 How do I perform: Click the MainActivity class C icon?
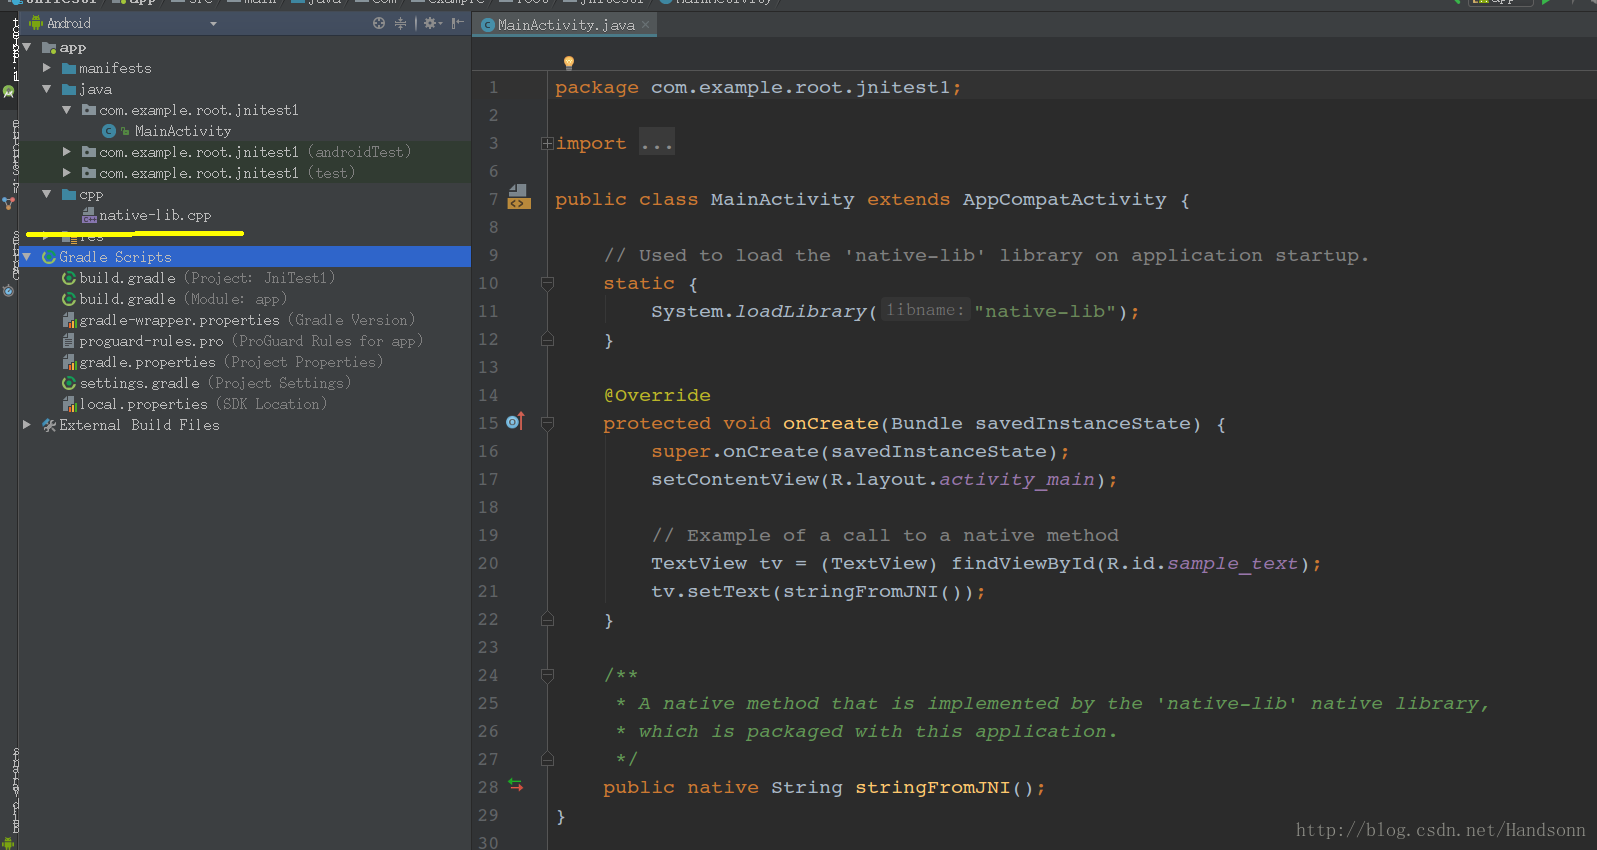[x=109, y=131]
